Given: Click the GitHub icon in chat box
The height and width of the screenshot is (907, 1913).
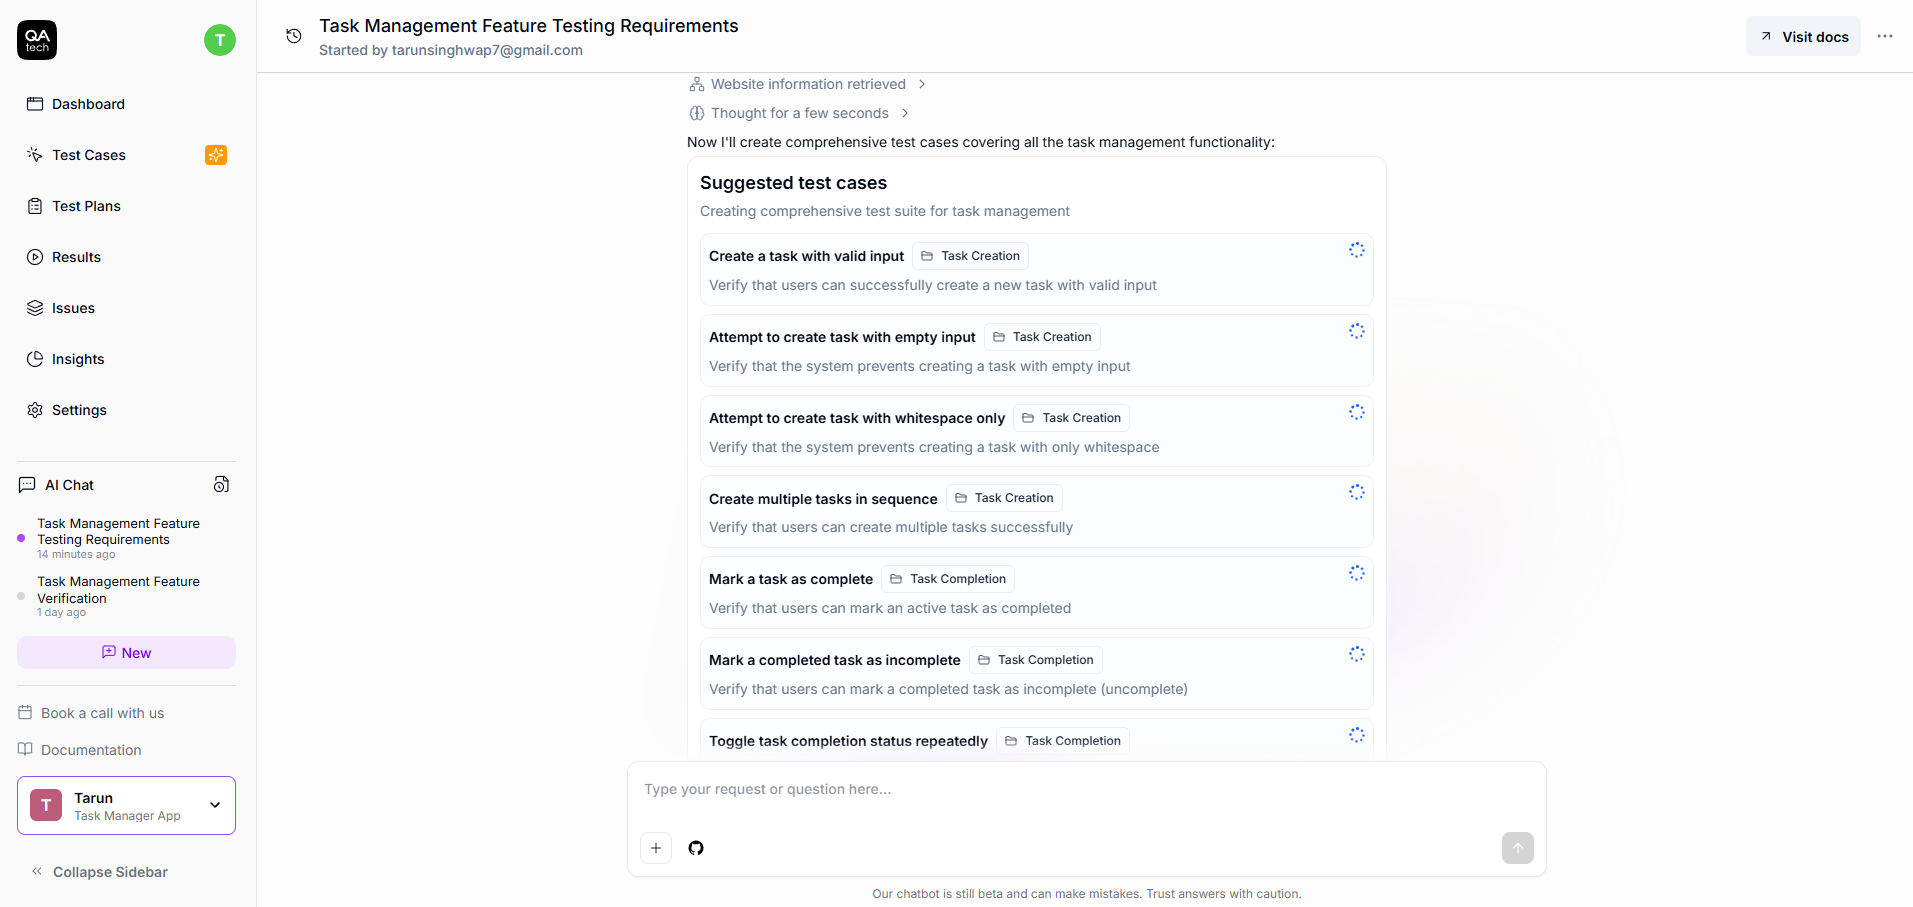Looking at the screenshot, I should (696, 848).
